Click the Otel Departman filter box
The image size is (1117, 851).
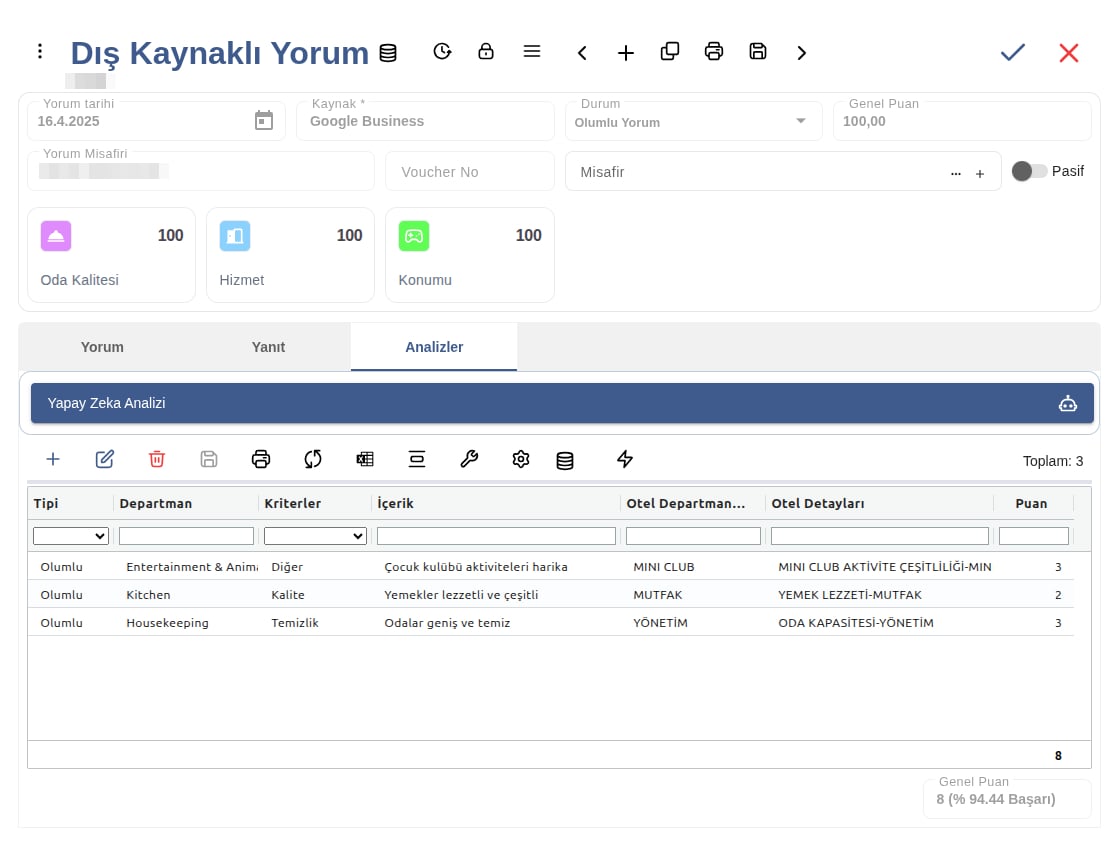click(x=693, y=536)
